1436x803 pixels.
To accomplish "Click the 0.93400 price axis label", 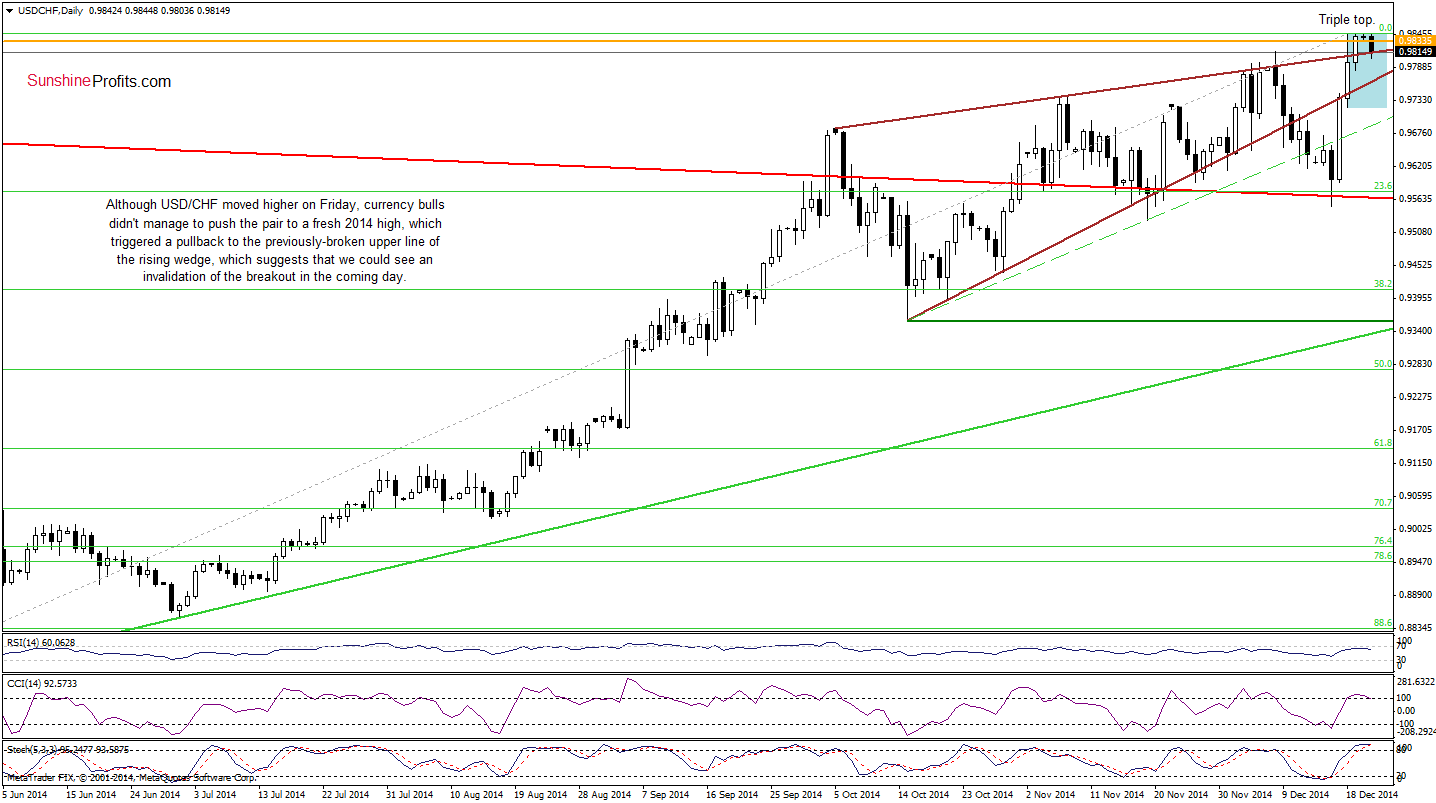I will [x=1416, y=331].
